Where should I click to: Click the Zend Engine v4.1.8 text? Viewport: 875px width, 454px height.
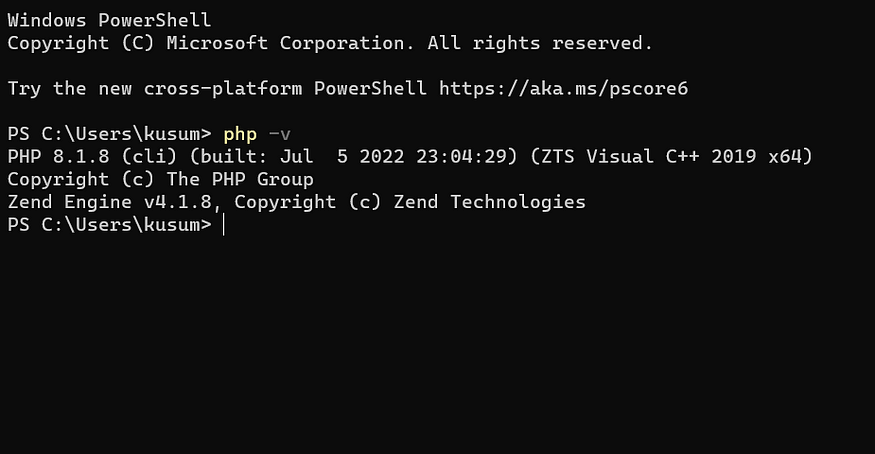tap(110, 202)
